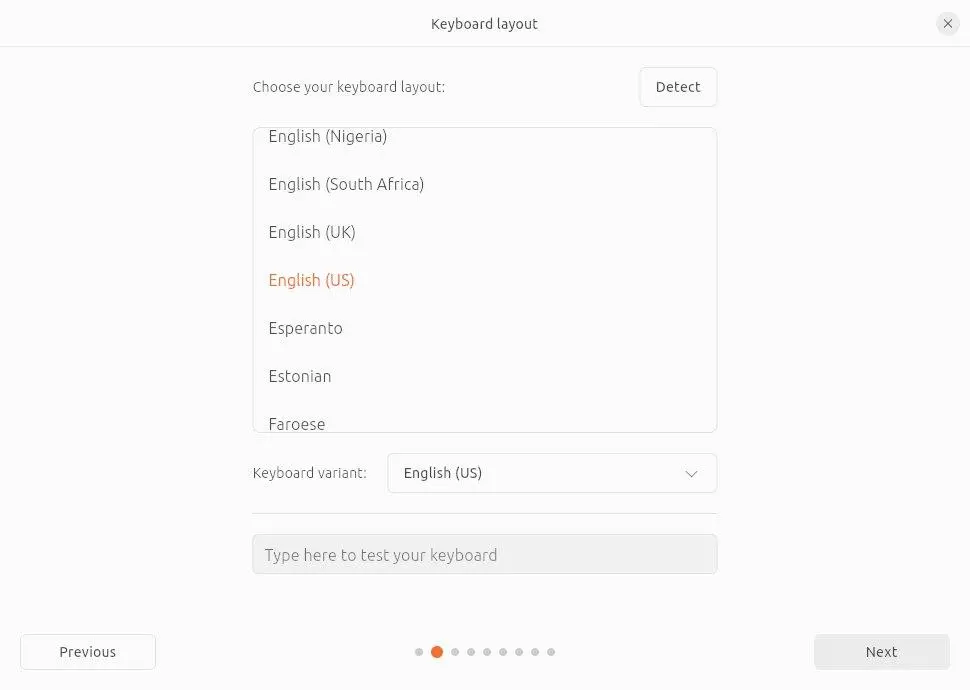
Task: Click the active orange step dot
Action: coord(437,652)
